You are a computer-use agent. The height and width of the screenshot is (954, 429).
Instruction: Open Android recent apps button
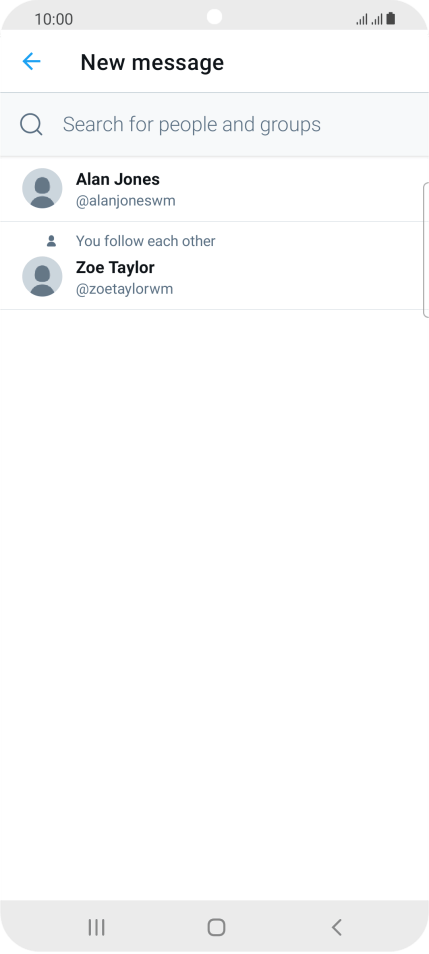click(96, 927)
